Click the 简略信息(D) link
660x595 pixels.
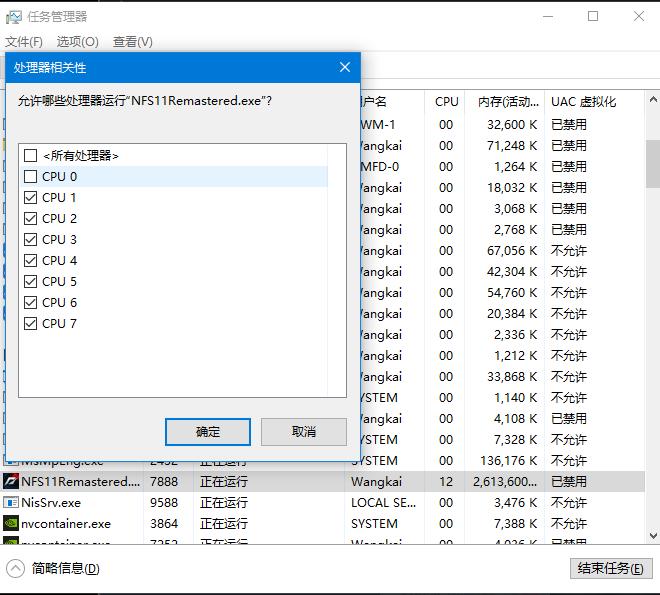66,568
